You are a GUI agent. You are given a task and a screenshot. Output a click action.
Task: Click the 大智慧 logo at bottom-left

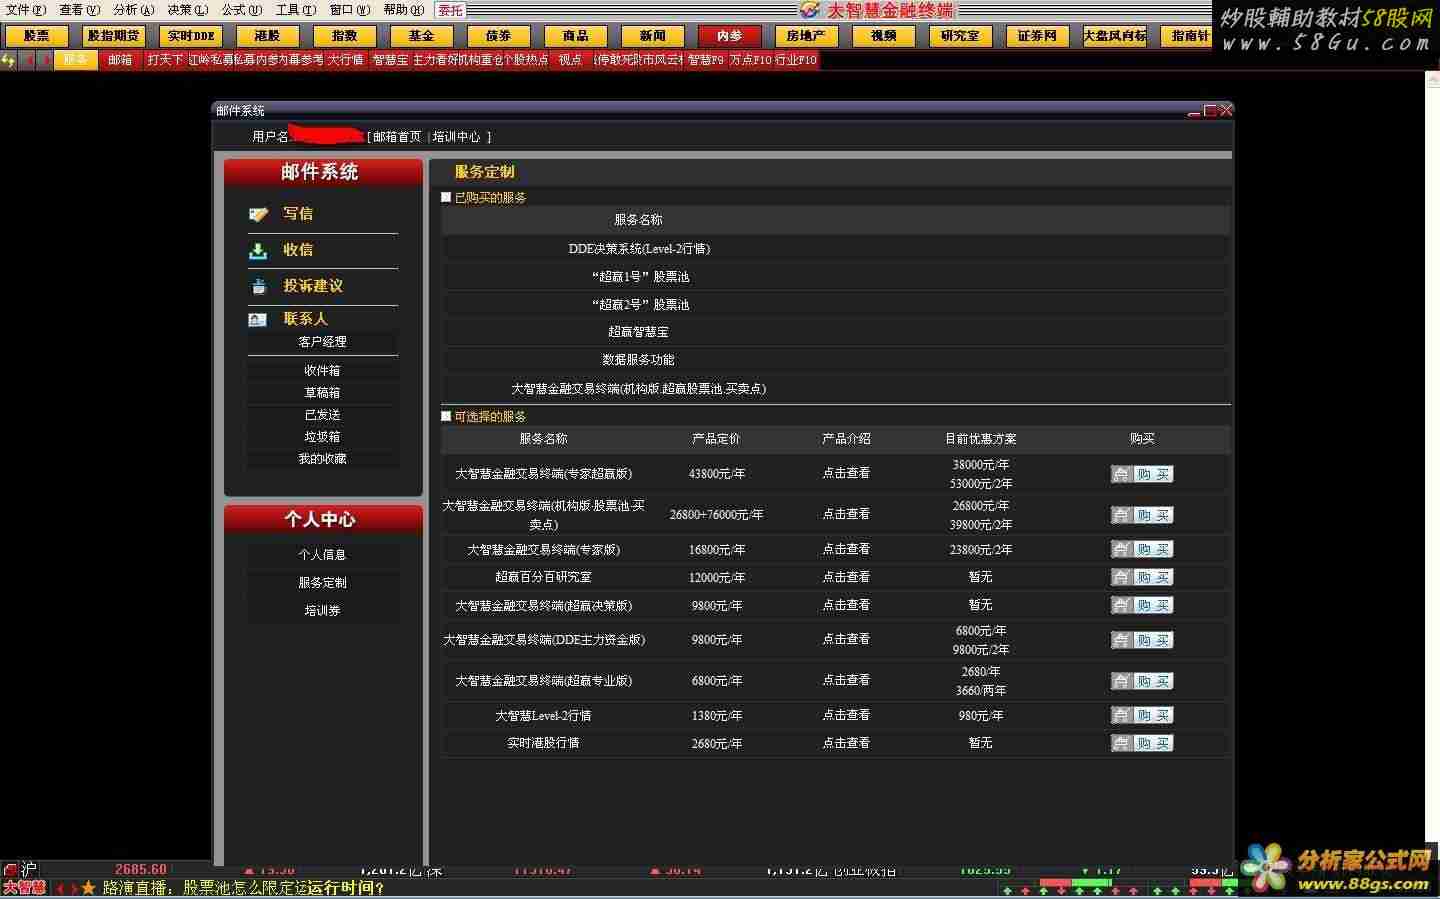(x=24, y=887)
